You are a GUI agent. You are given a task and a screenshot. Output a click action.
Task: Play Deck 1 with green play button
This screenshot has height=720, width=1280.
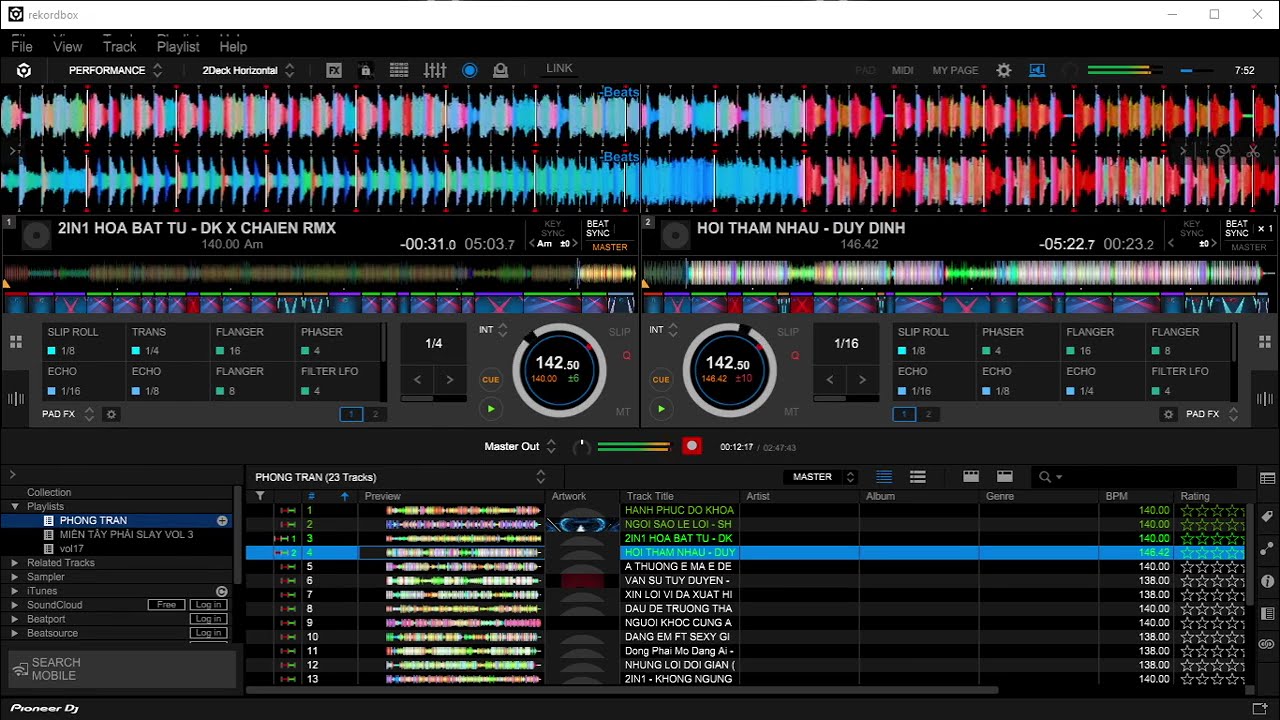point(490,408)
